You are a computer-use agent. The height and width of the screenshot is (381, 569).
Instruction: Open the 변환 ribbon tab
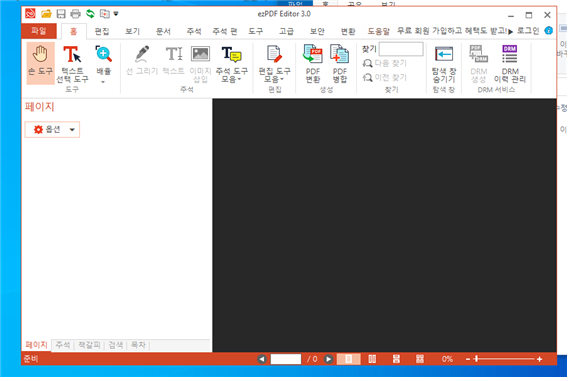click(348, 32)
